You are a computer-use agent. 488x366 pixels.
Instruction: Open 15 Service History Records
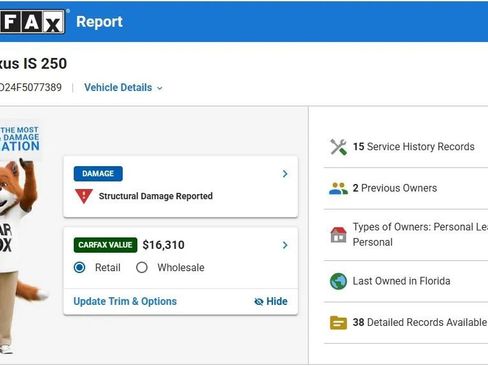[x=414, y=147]
